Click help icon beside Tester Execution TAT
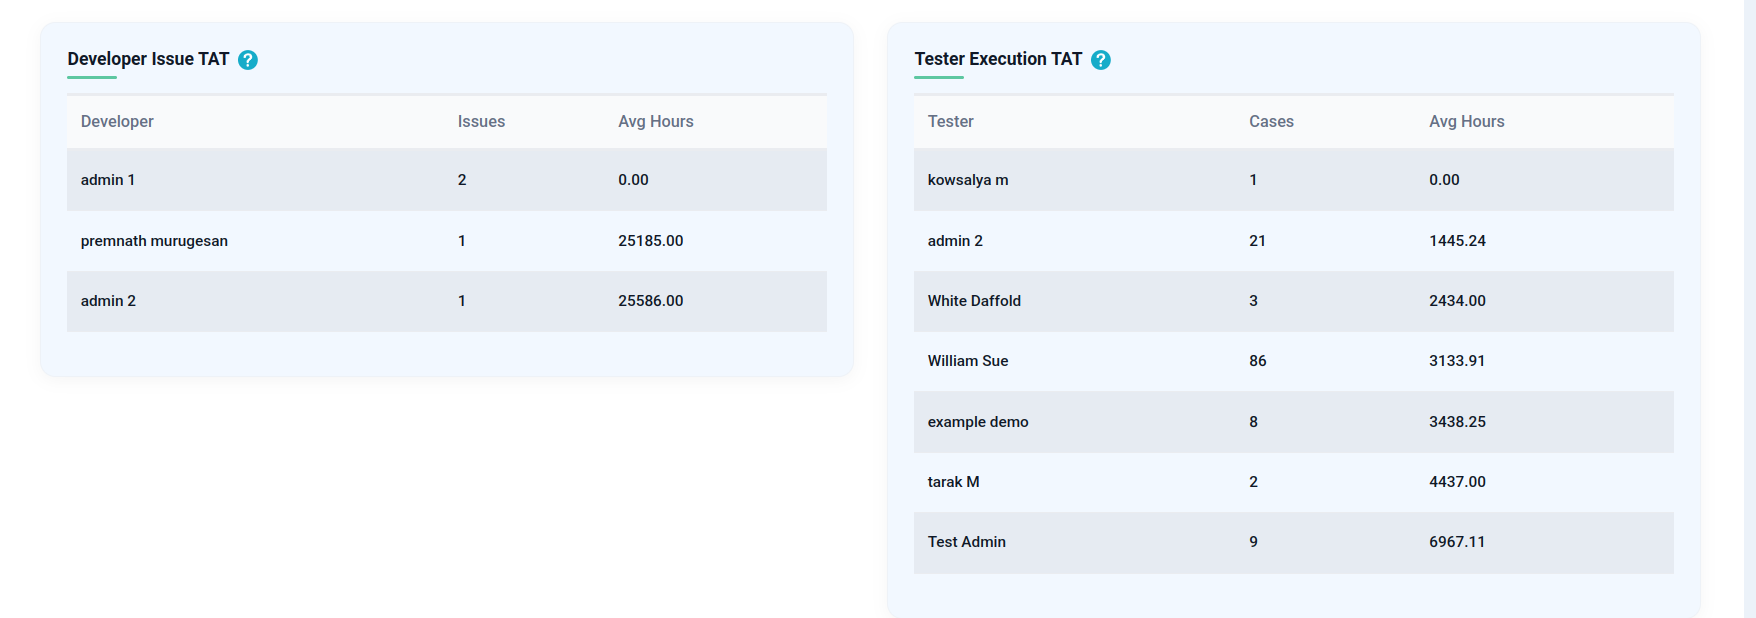 1101,60
